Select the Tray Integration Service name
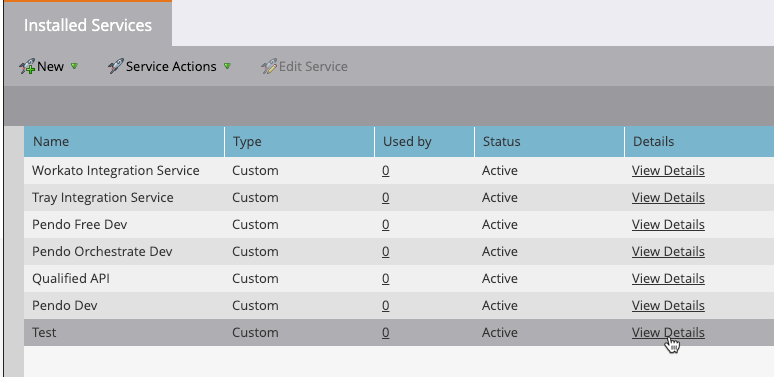The image size is (774, 377). coord(103,198)
